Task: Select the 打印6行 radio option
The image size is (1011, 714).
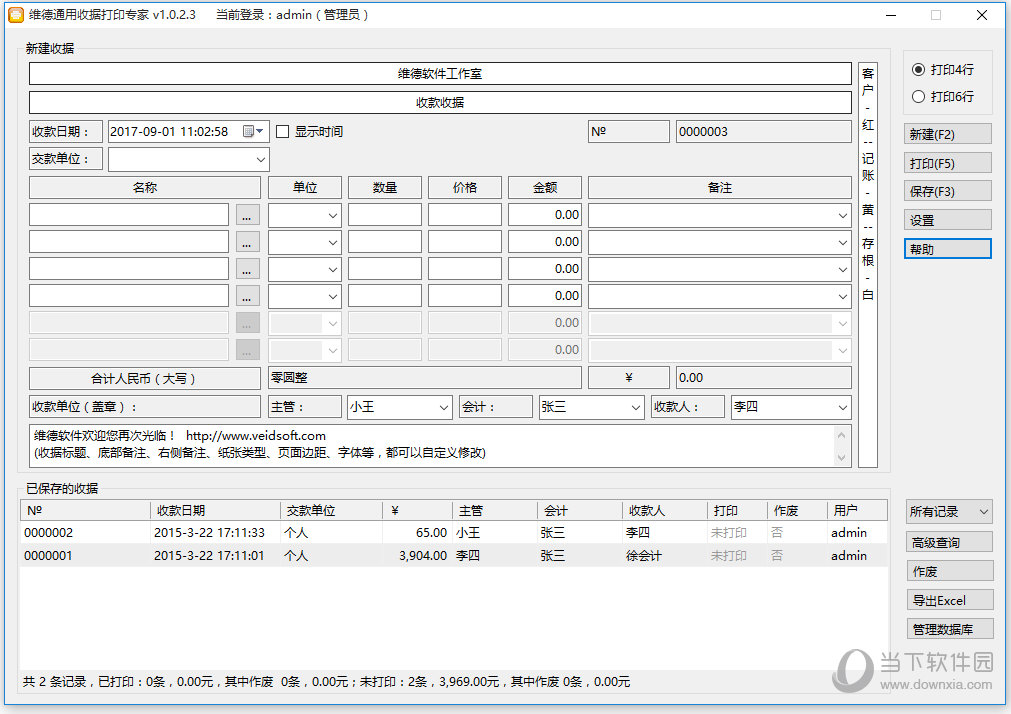Action: coord(918,97)
